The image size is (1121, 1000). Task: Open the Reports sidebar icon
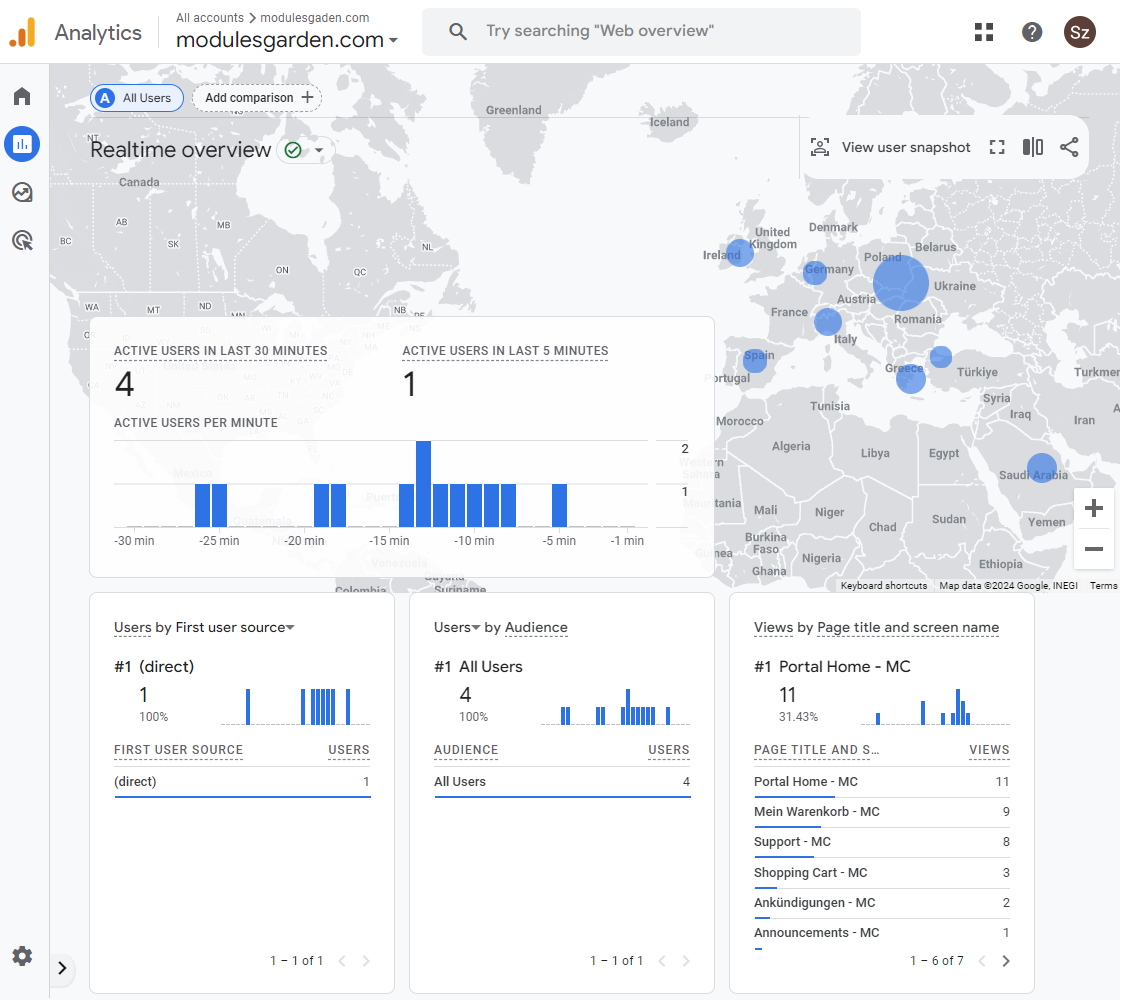[22, 144]
